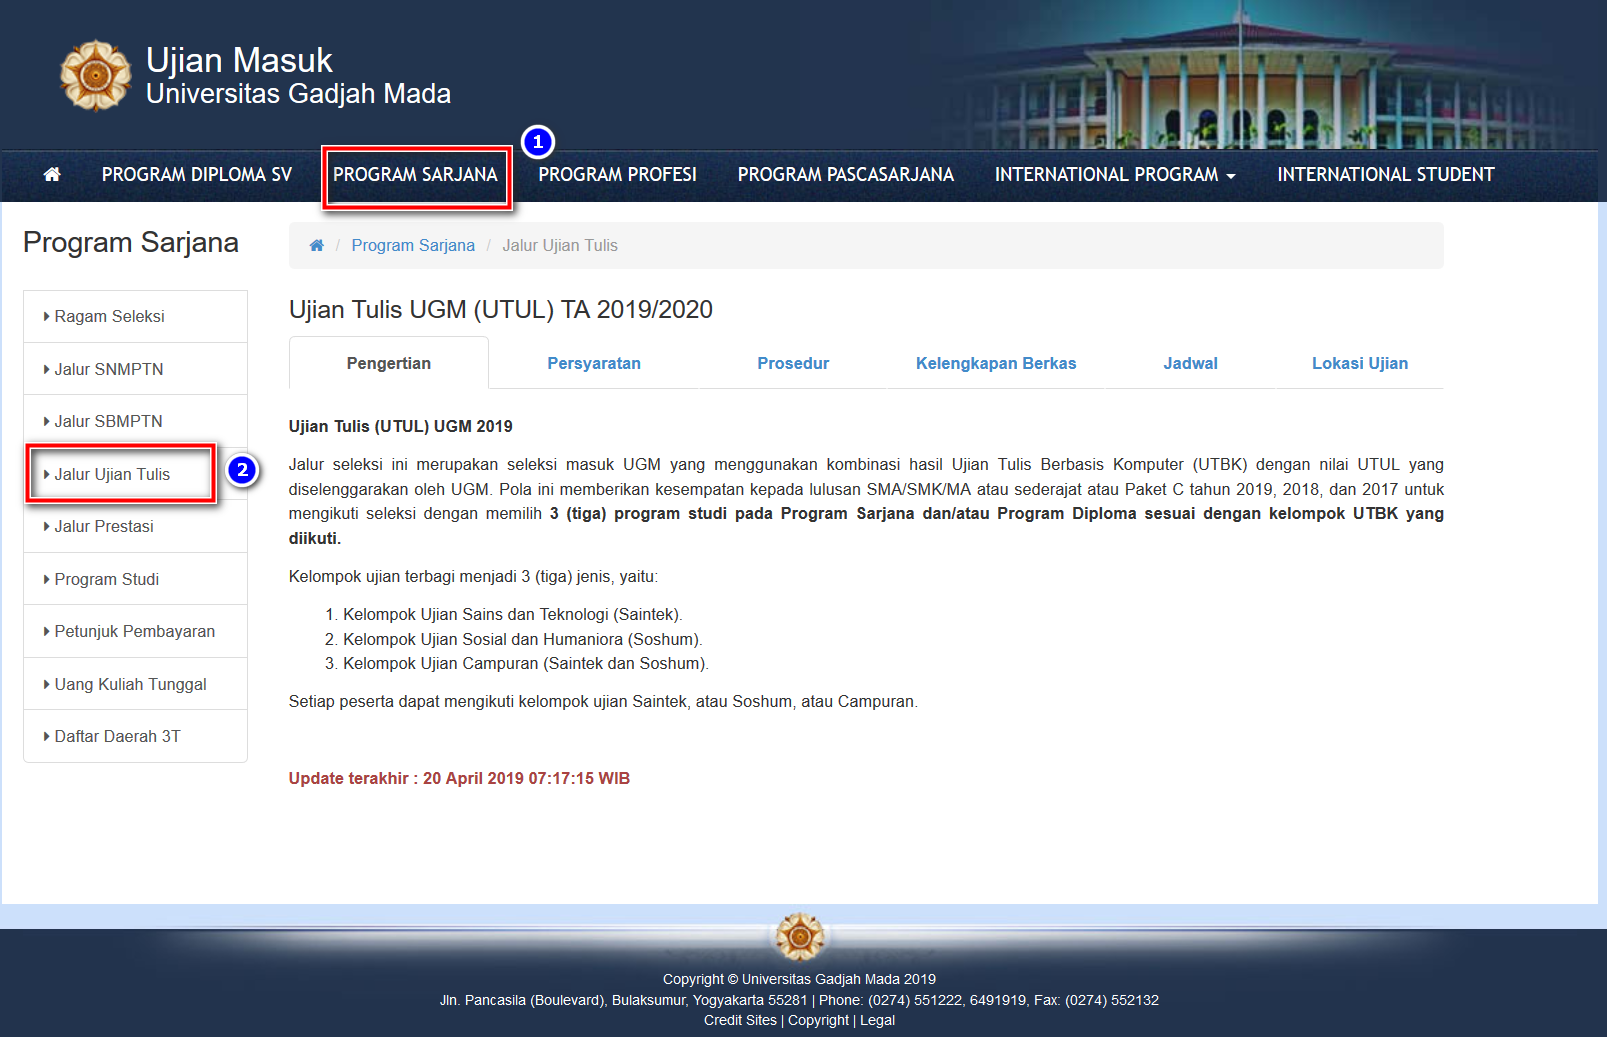Click the UGM logo in the header
Screen dimensions: 1607x1037
click(x=95, y=75)
